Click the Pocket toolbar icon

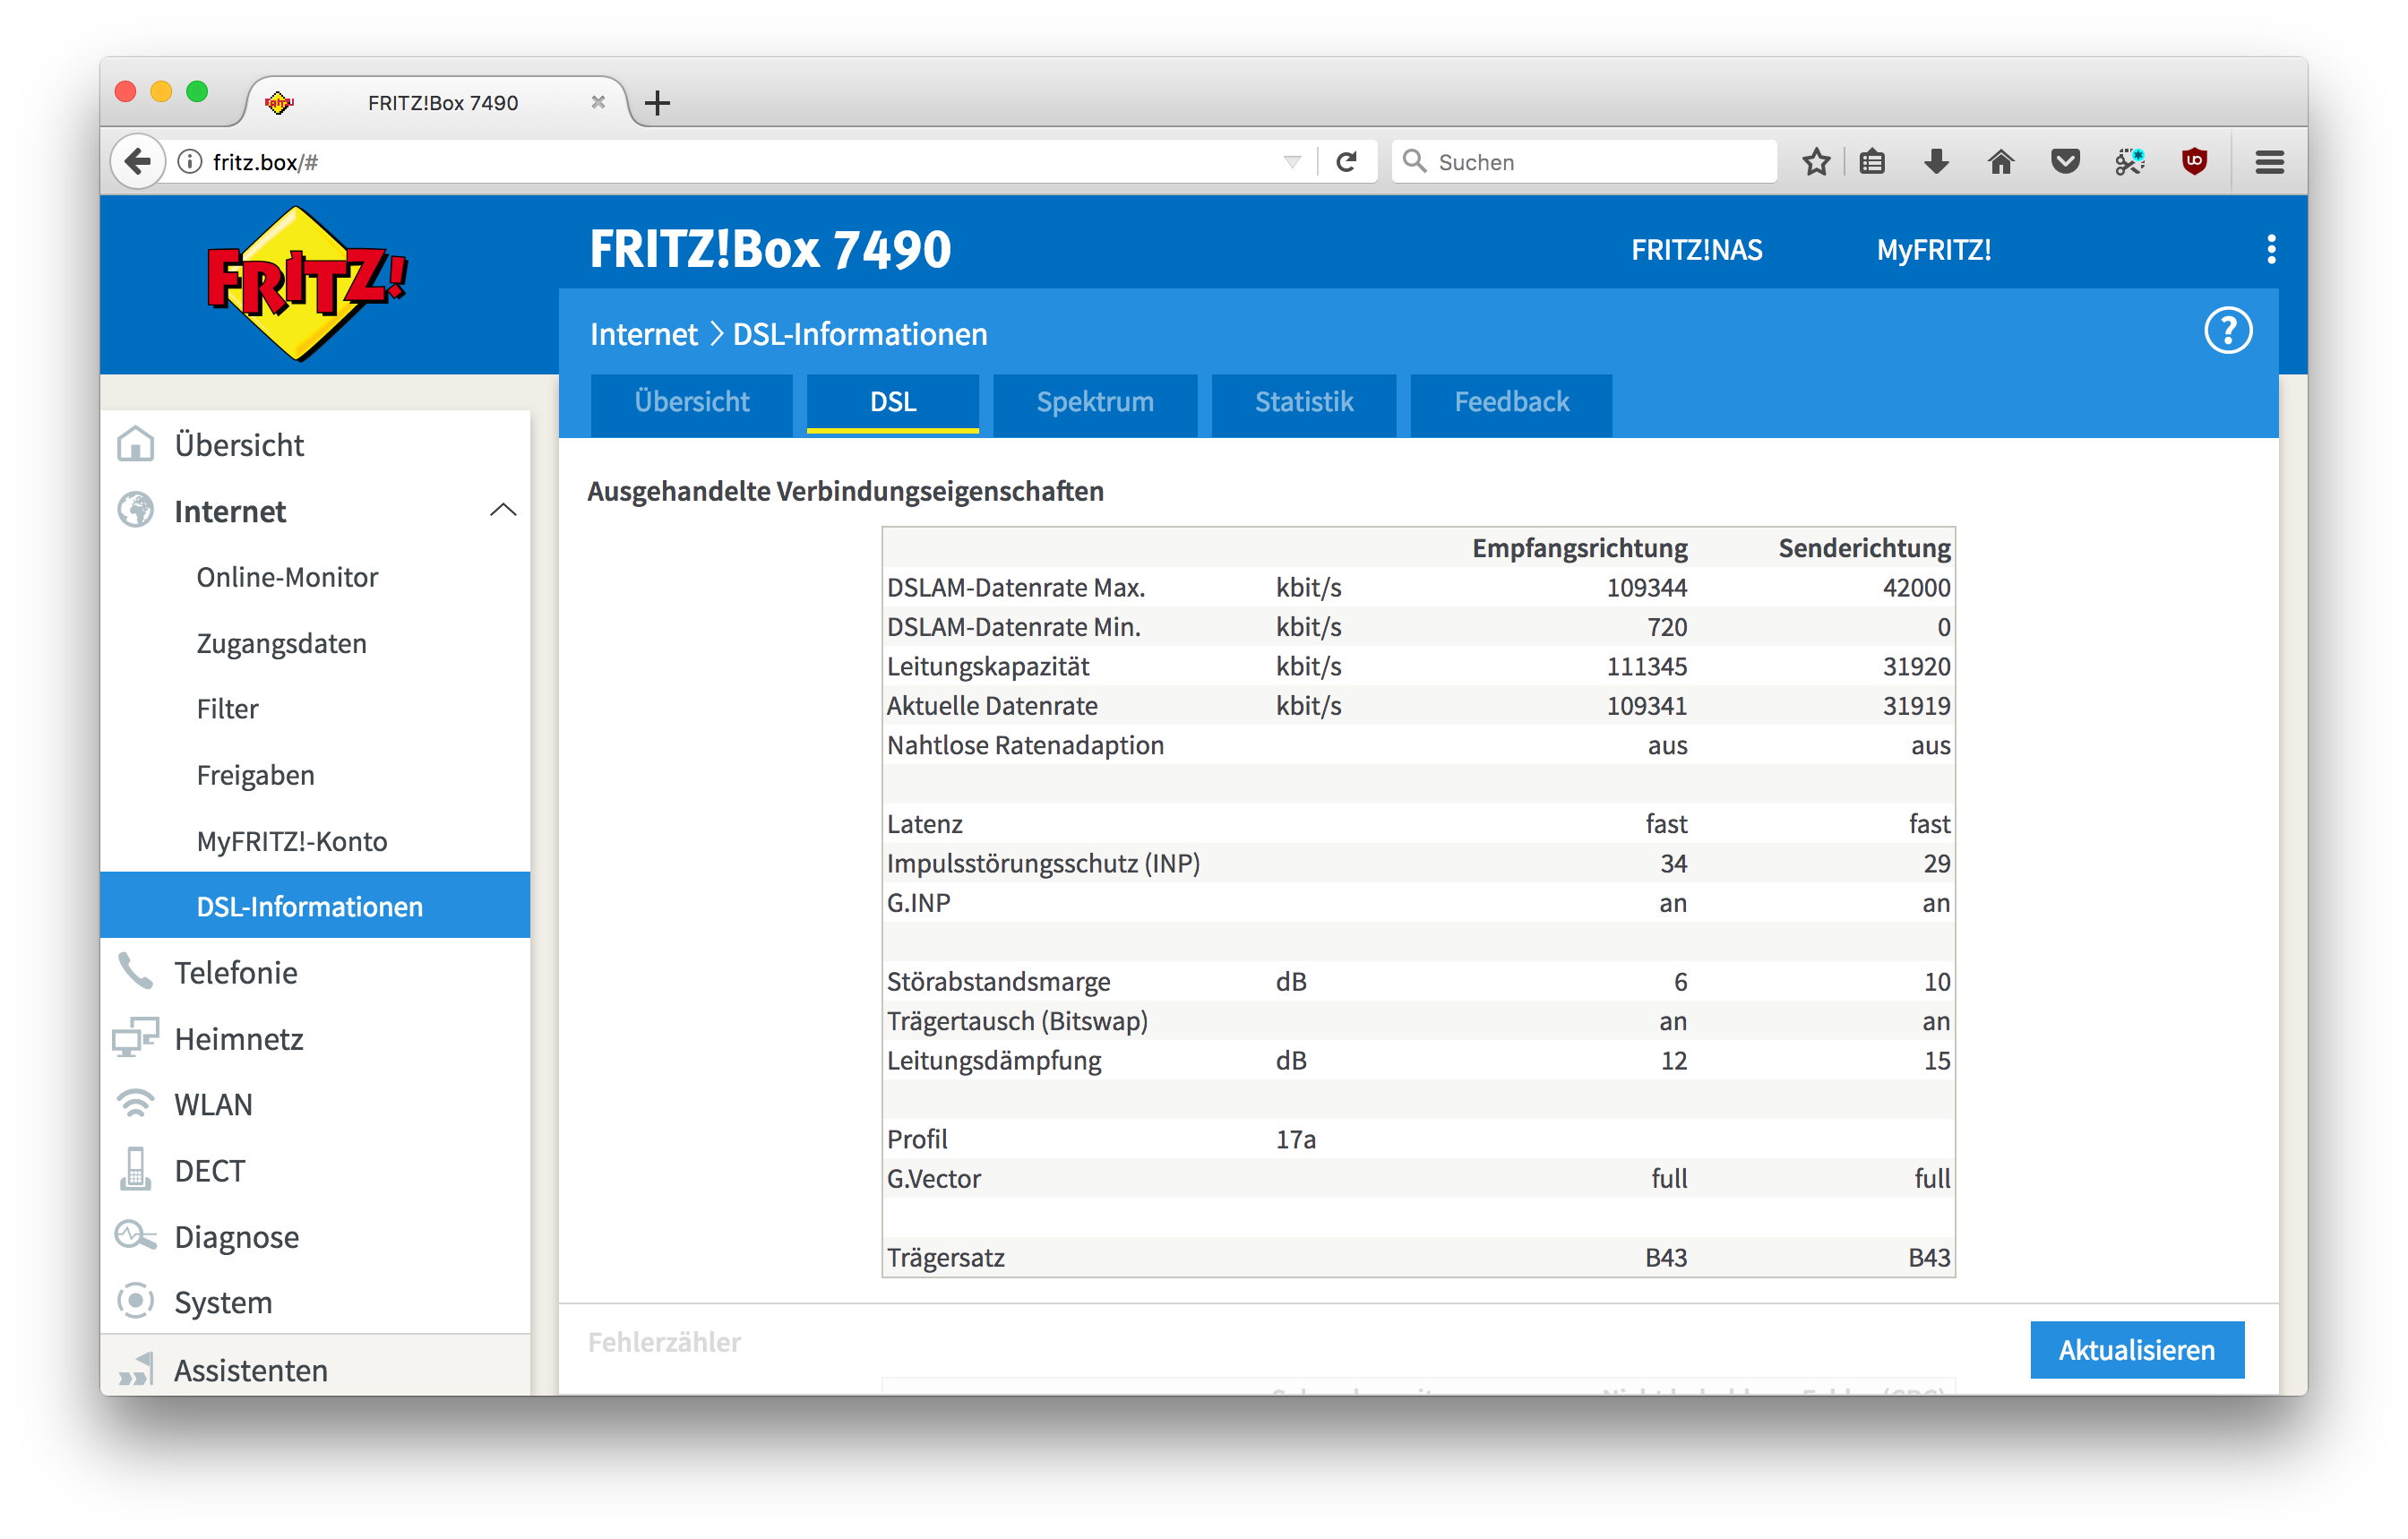[2065, 161]
